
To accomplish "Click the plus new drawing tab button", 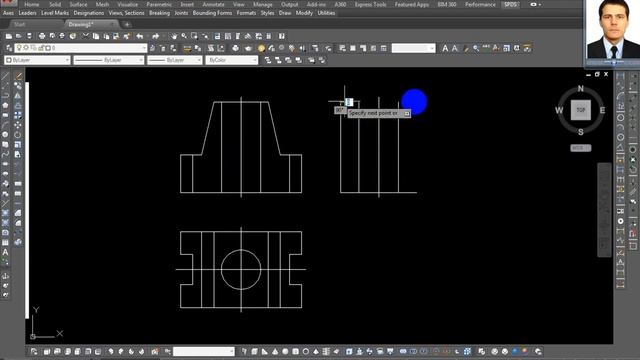I will (127, 24).
